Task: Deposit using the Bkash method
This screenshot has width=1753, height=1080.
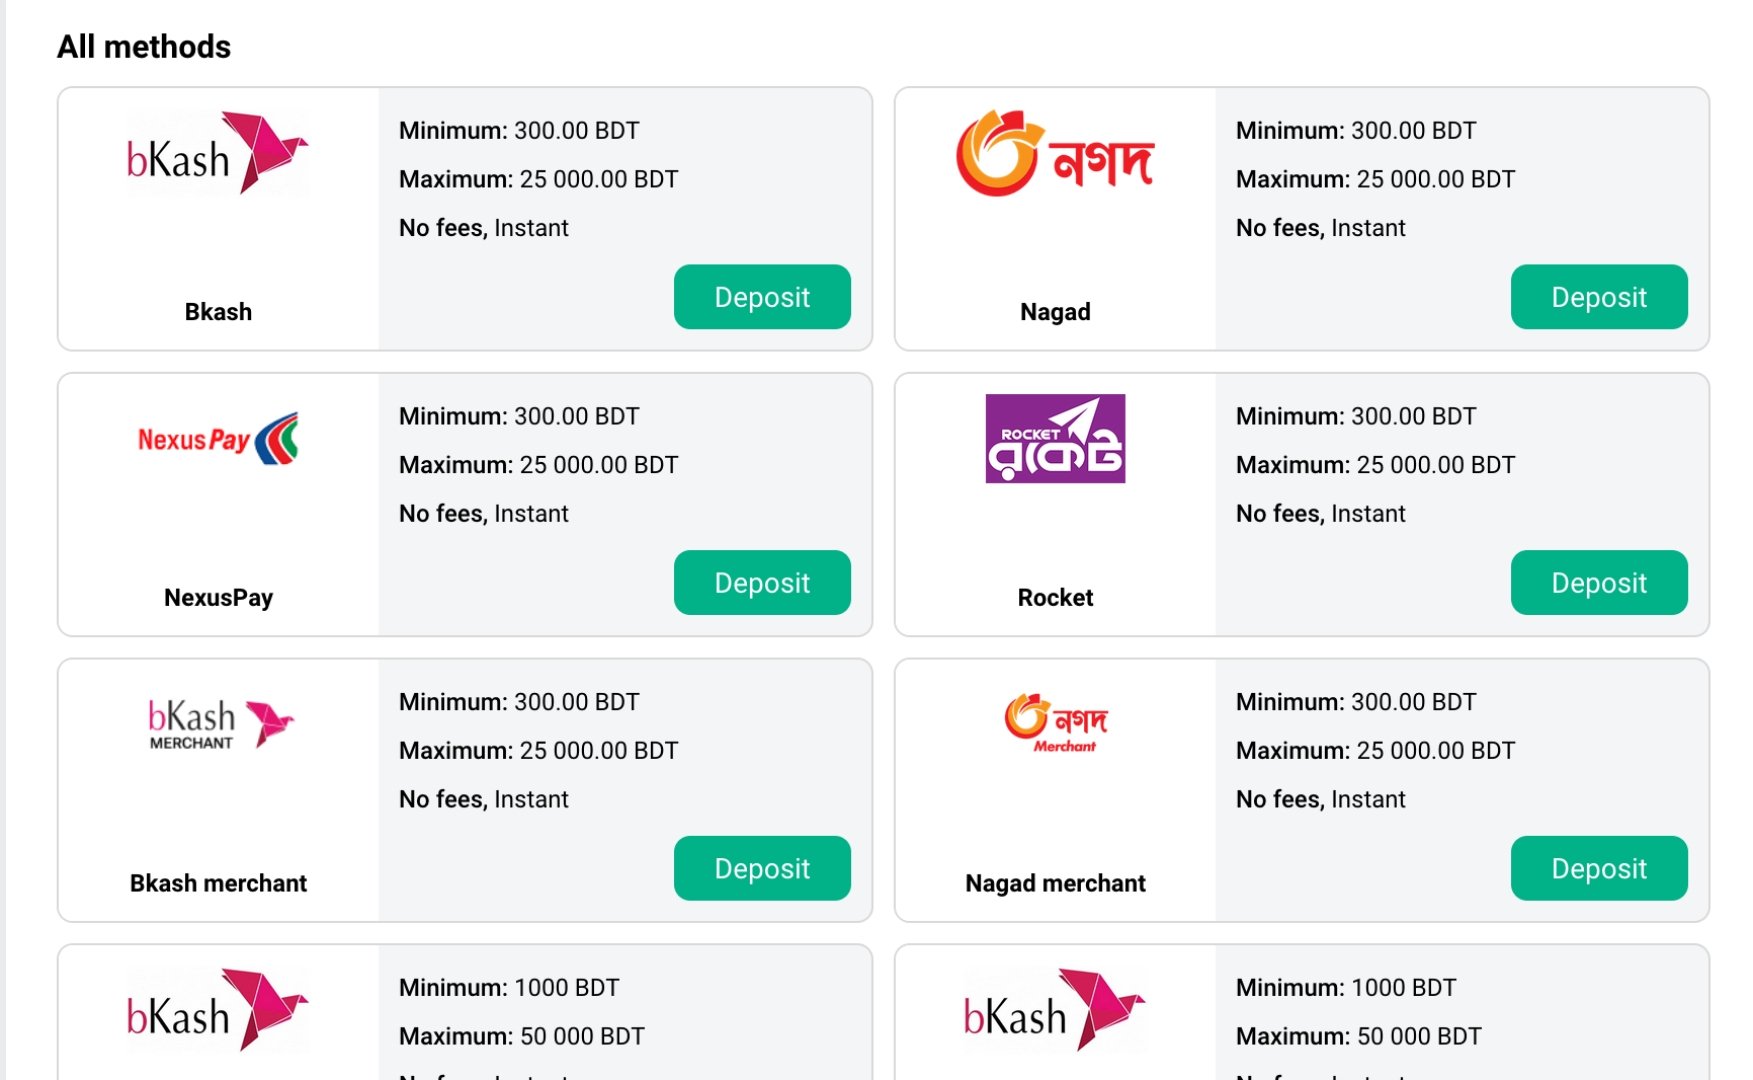Action: [762, 297]
